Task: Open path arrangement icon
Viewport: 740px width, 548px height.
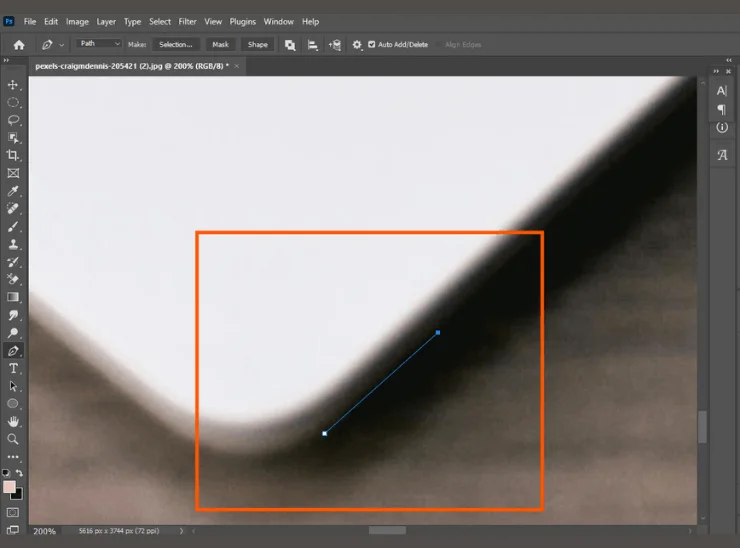Action: 335,45
